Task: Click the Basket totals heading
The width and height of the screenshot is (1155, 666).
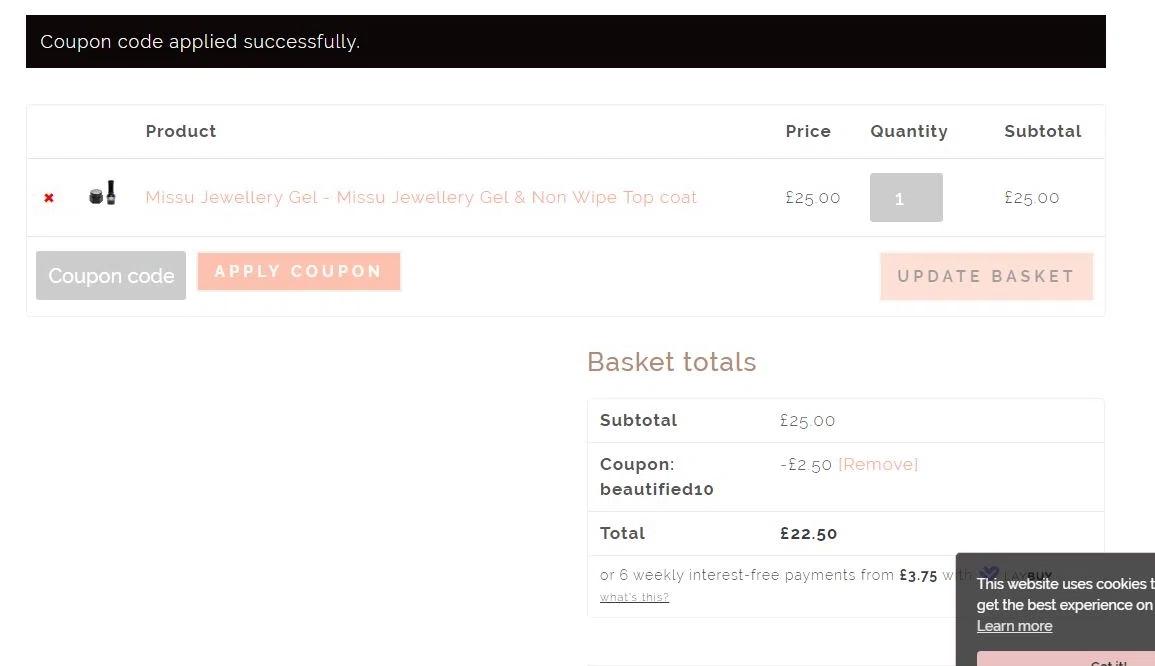Action: (x=671, y=362)
